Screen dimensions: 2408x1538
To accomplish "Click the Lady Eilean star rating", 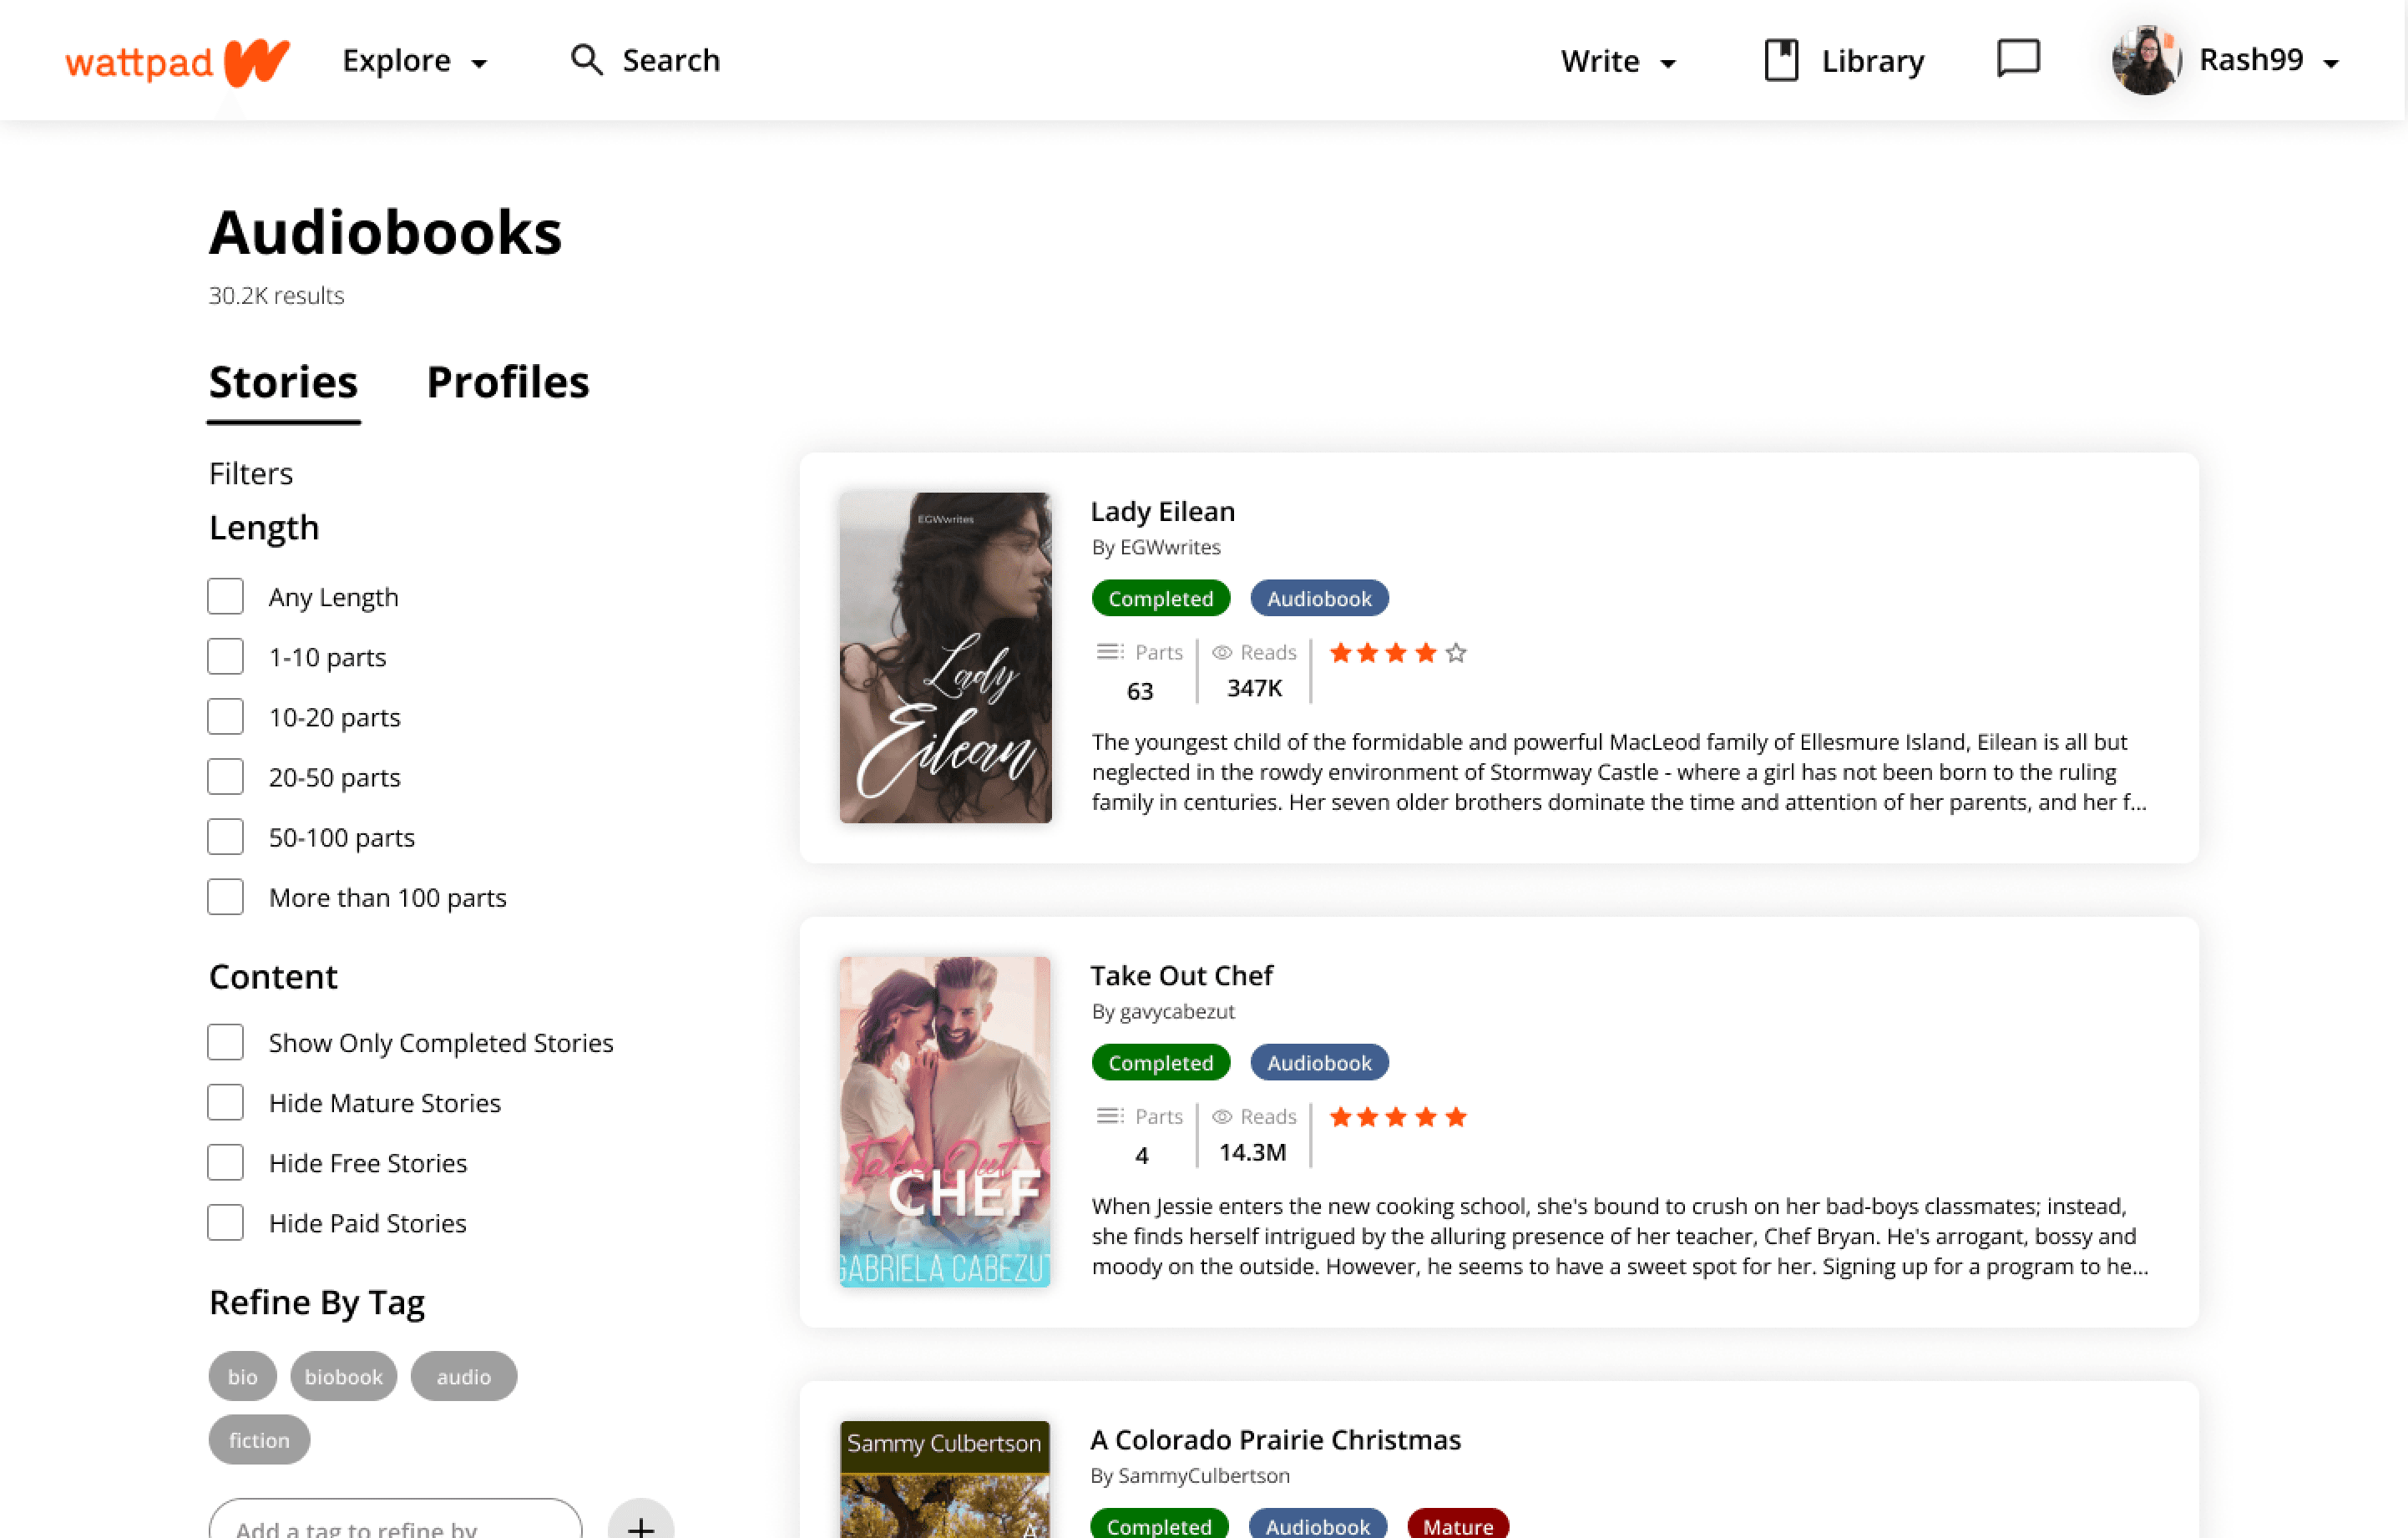I will pyautogui.click(x=1397, y=653).
